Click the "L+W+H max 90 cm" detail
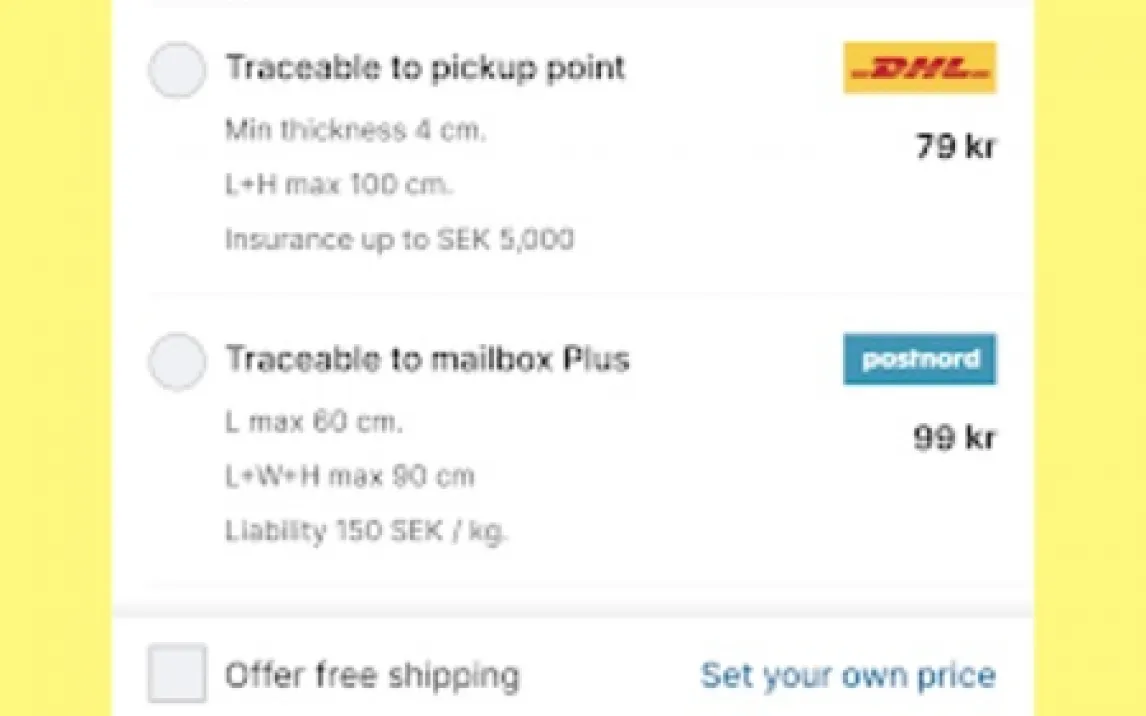Viewport: 1146px width, 716px height. pos(349,476)
